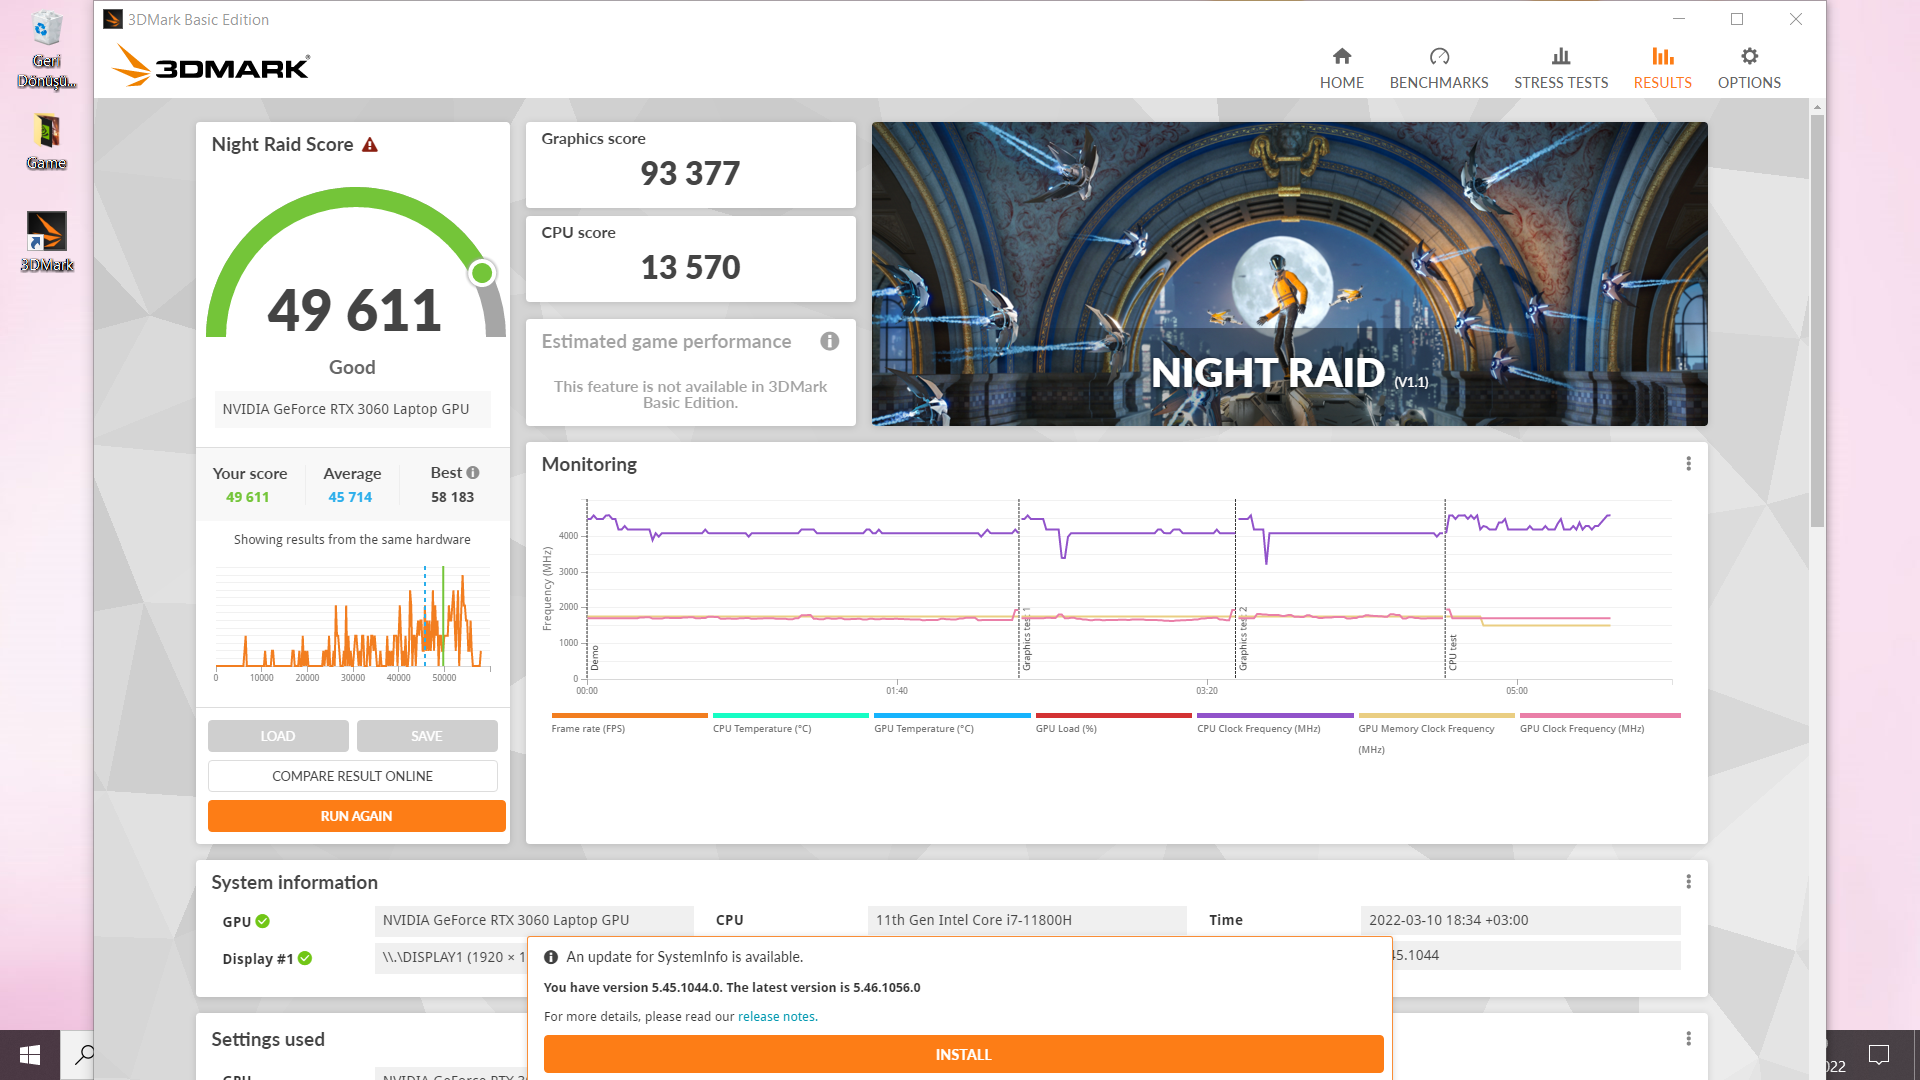Open Monitoring panel three-dot menu
The width and height of the screenshot is (1920, 1080).
1688,464
